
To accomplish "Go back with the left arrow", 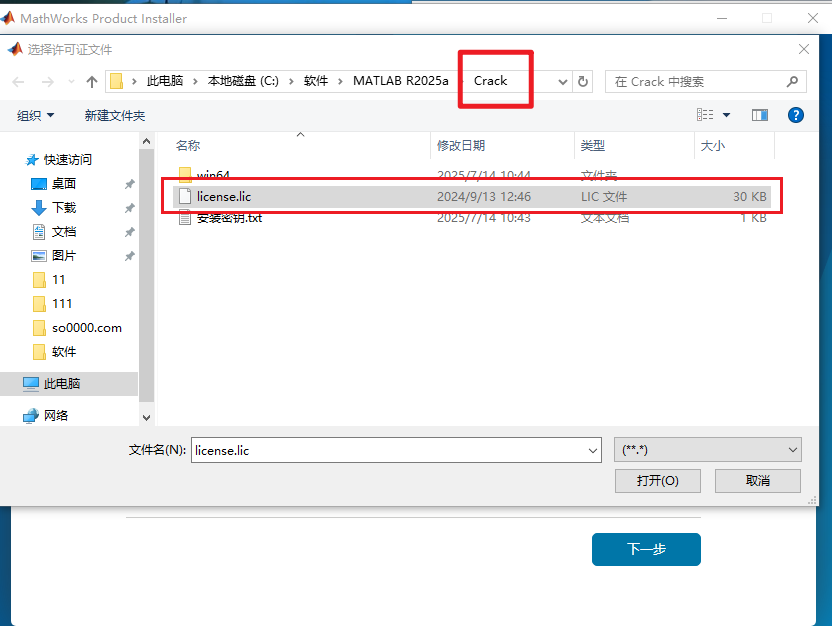I will tap(18, 82).
